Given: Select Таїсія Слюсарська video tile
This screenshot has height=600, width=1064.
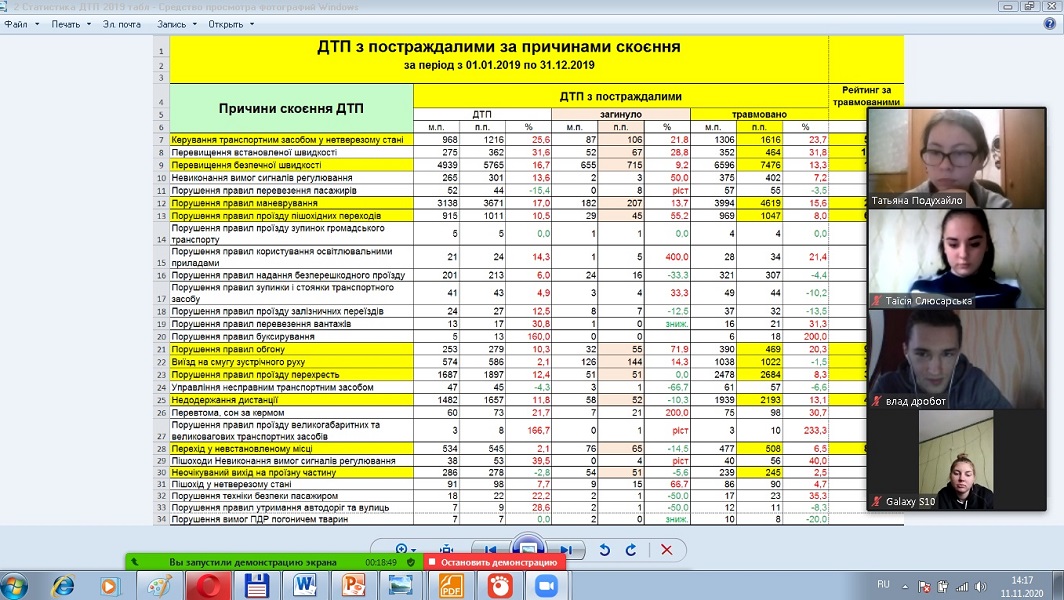Looking at the screenshot, I should tap(957, 259).
